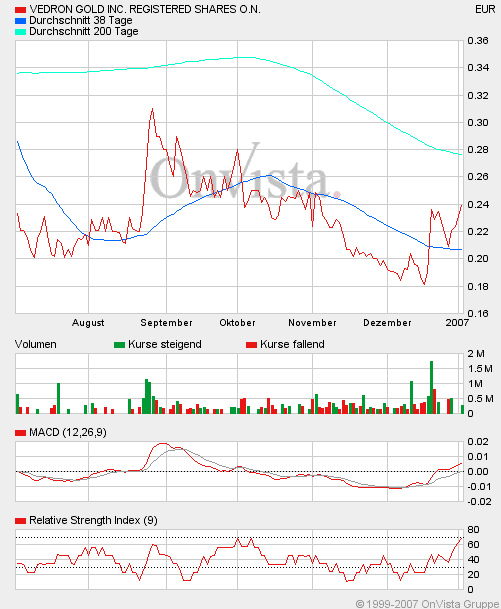The image size is (501, 609).
Task: Click the 'MACD (12,26,9)' label
Action: [x=68, y=432]
